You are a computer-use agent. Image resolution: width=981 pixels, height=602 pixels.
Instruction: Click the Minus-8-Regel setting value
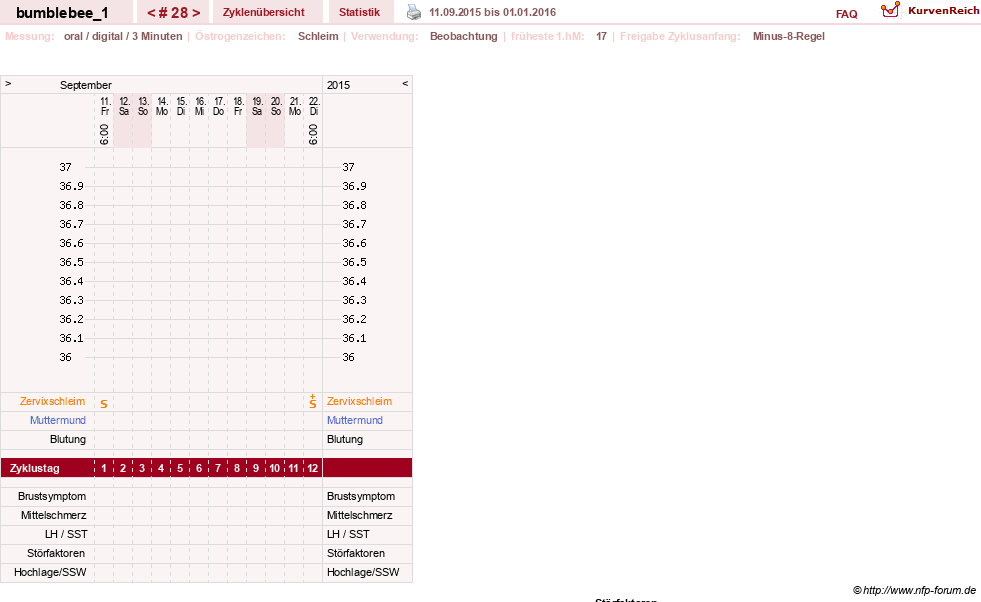788,36
